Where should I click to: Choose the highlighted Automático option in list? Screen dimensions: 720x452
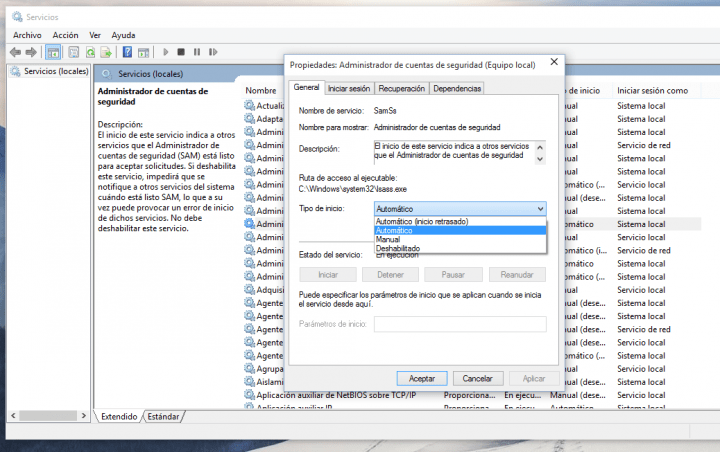click(x=460, y=230)
